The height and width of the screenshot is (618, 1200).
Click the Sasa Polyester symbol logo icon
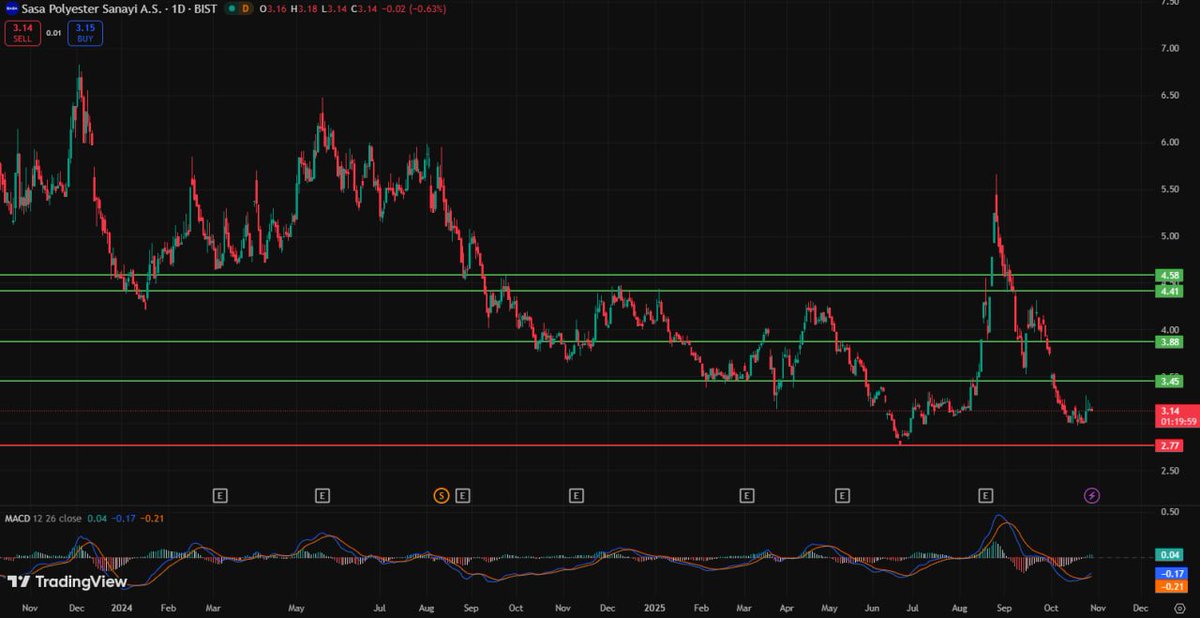11,8
